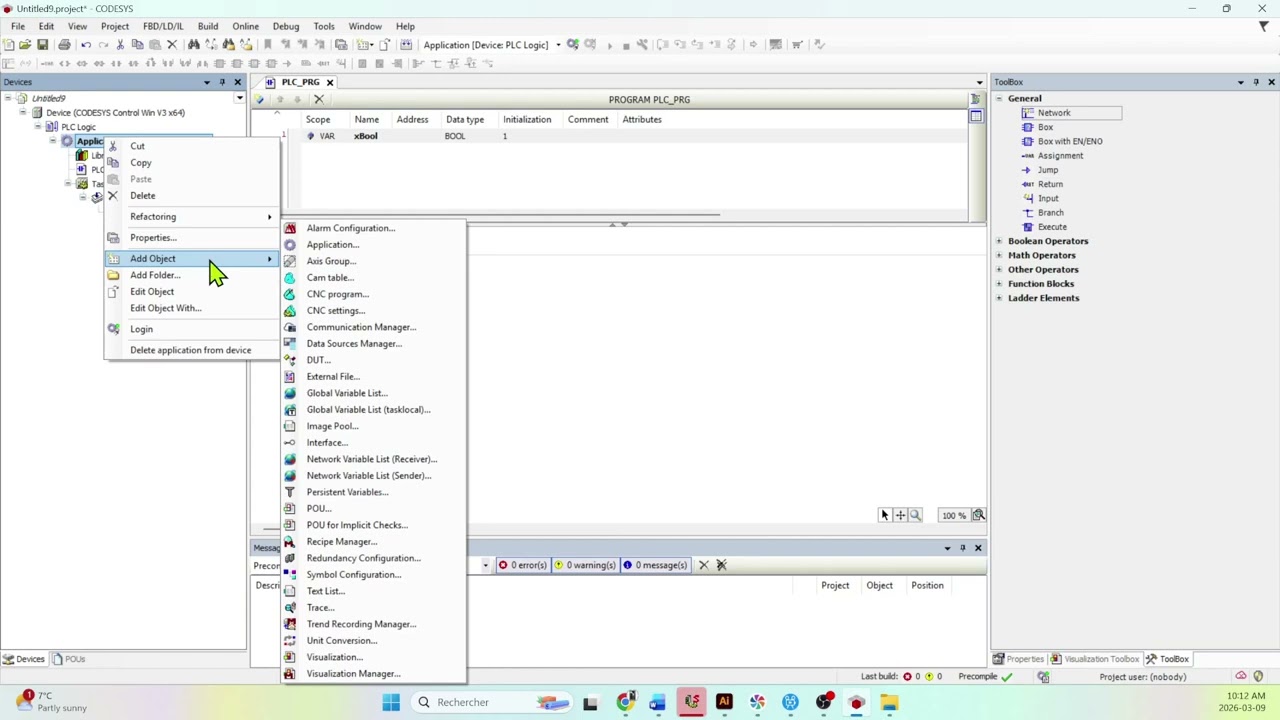The width and height of the screenshot is (1280, 720).
Task: Click the Trace icon in submenu
Action: [290, 607]
